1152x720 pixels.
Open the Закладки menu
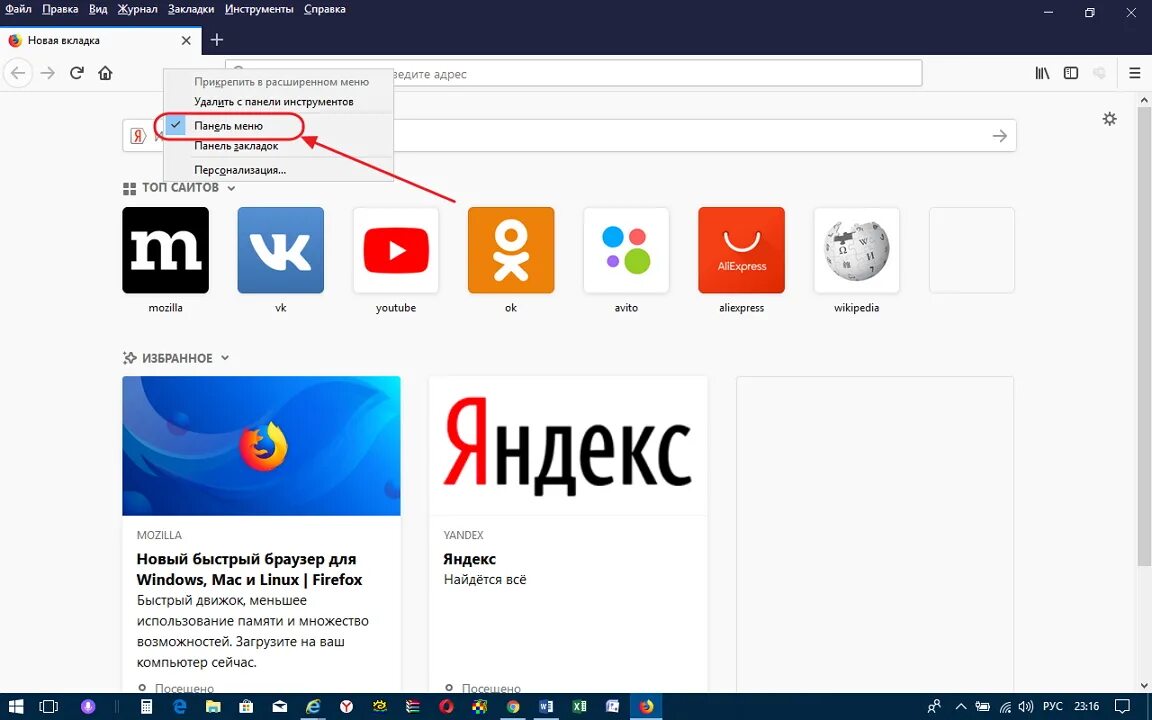click(191, 10)
